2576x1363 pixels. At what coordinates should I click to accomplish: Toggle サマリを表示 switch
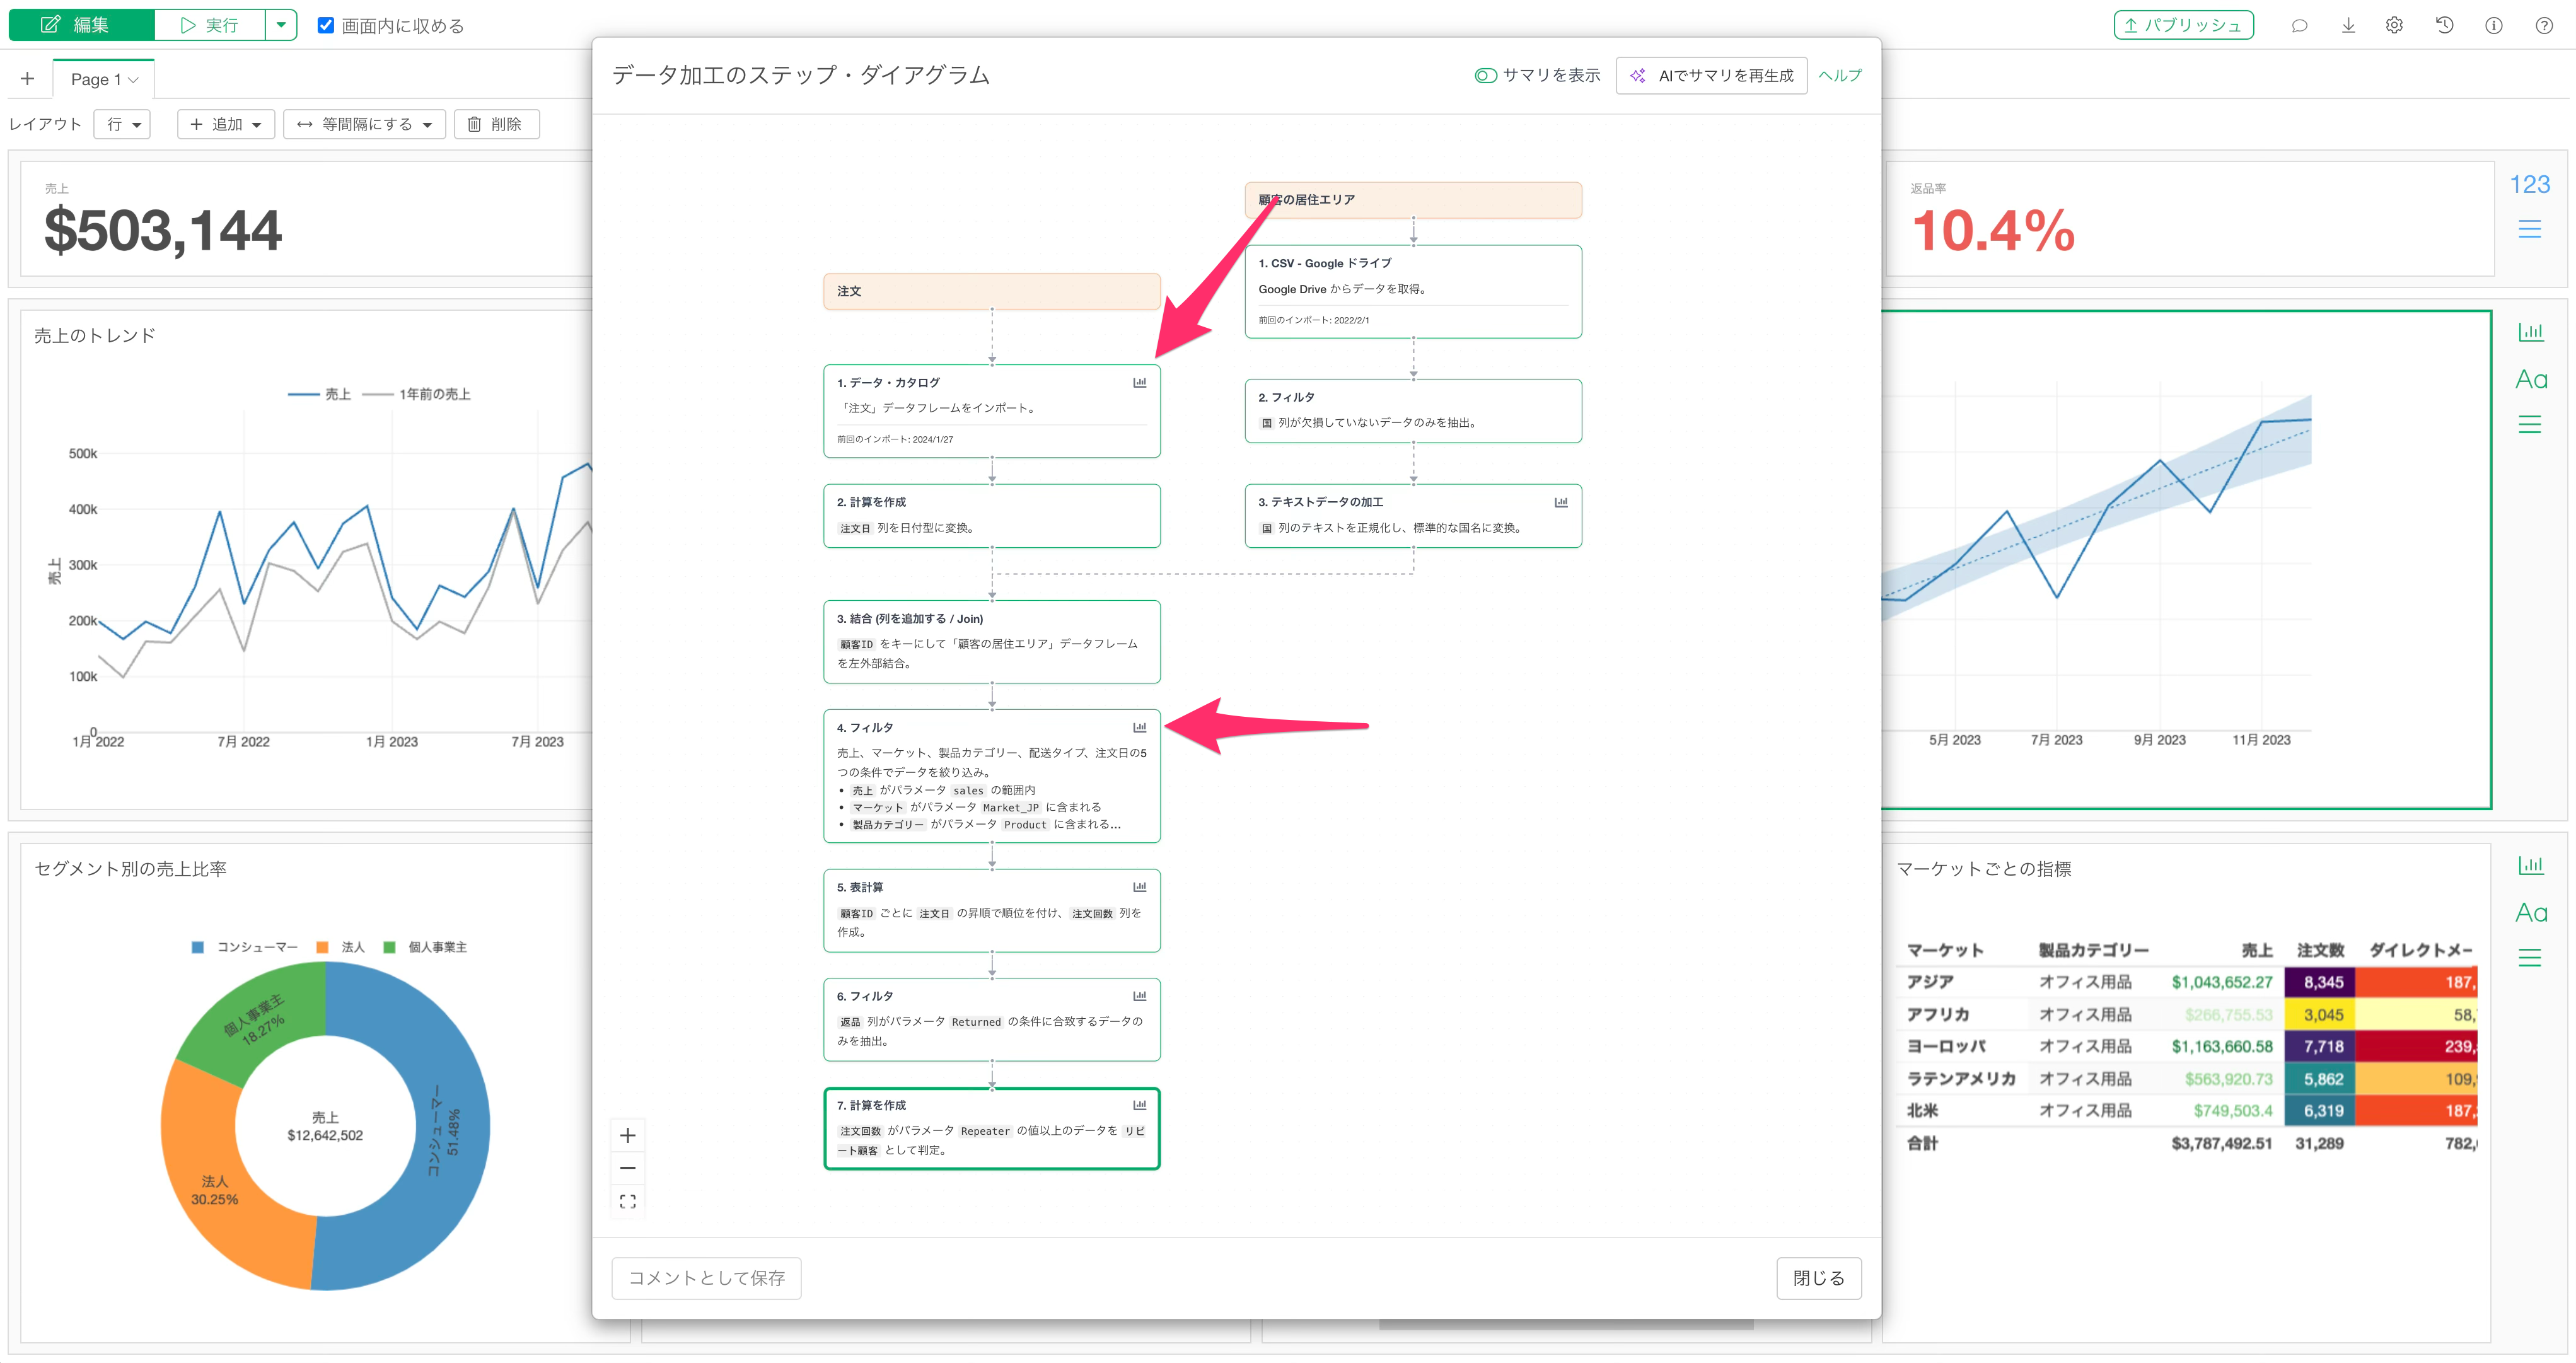click(x=1485, y=75)
